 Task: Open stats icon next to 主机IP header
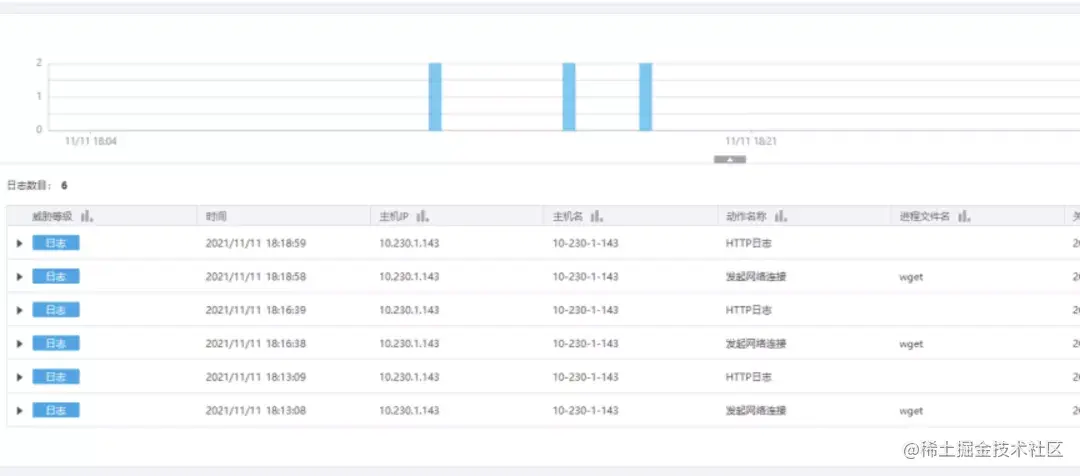click(424, 216)
